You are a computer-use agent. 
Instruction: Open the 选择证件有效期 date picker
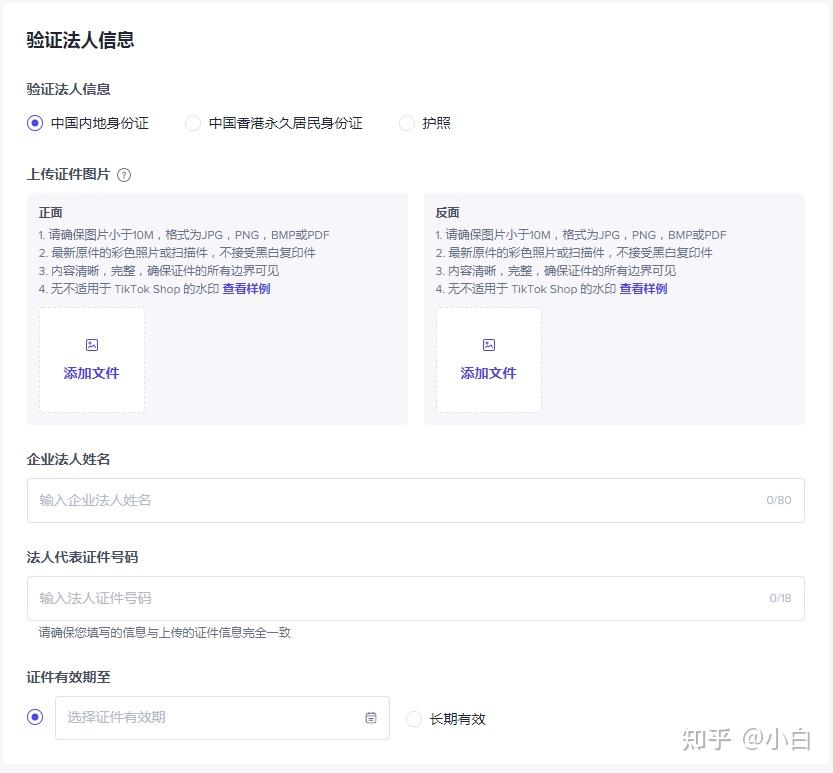[222, 718]
